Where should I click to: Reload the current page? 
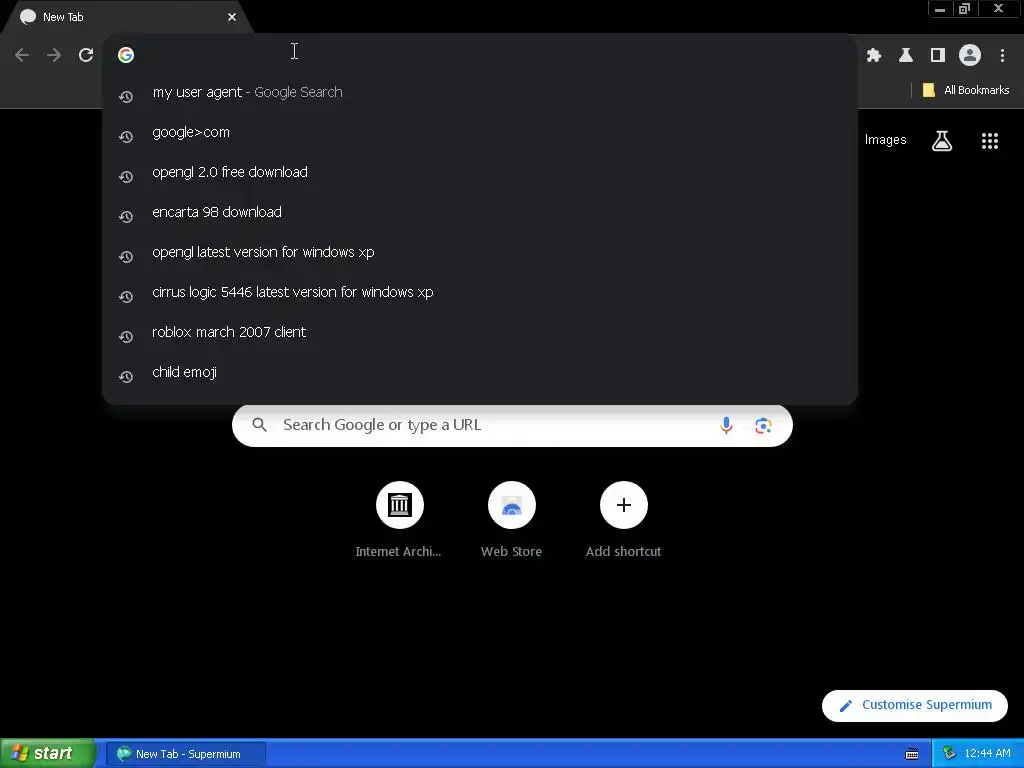tap(86, 55)
